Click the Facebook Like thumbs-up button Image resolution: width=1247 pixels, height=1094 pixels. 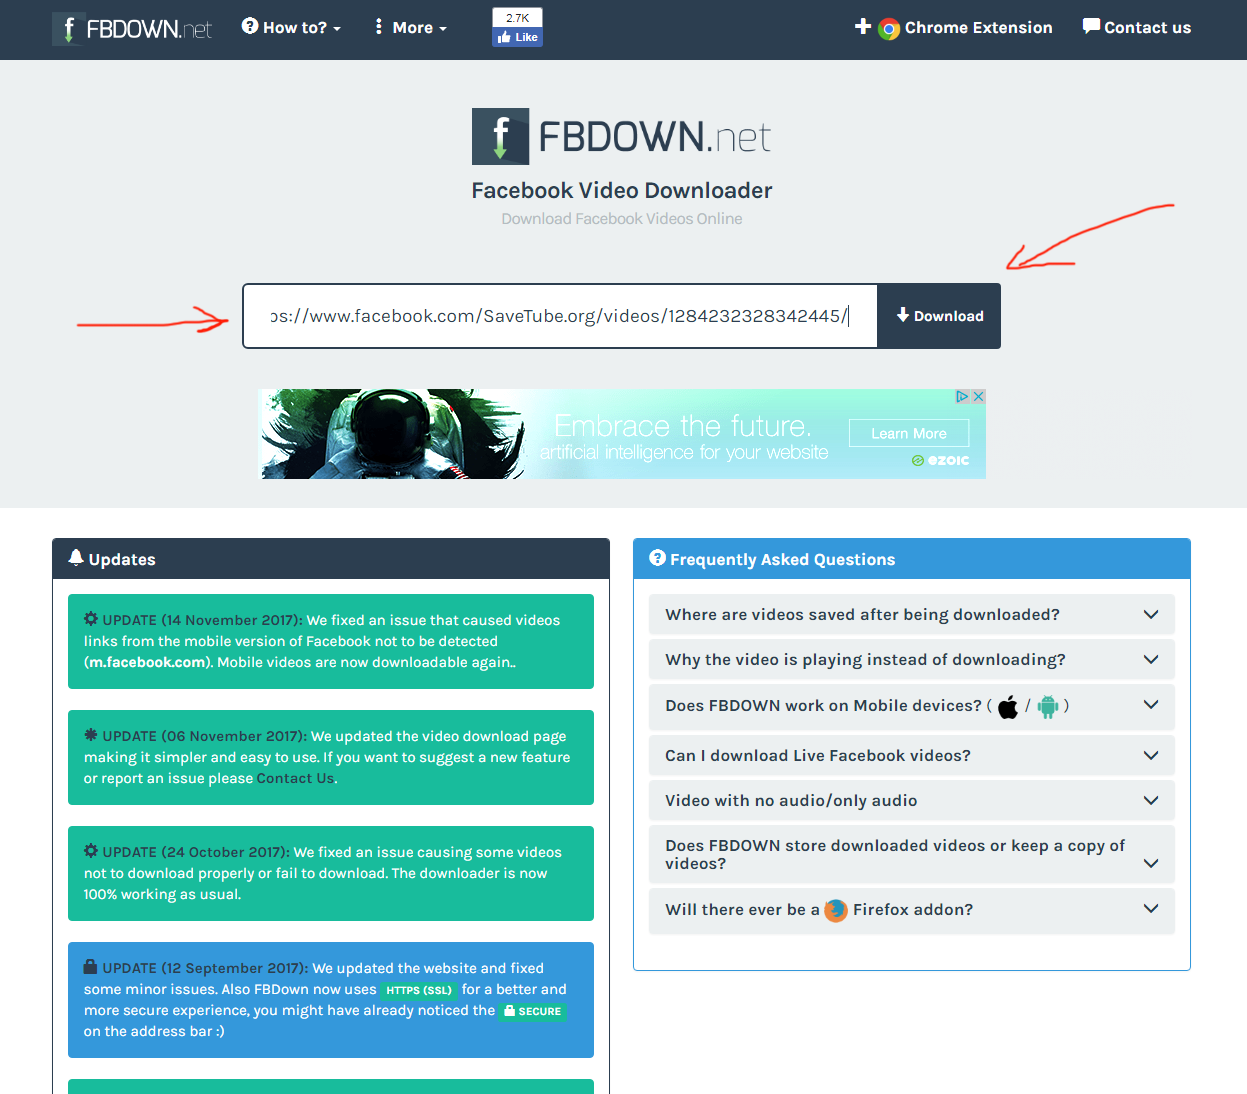tap(518, 37)
